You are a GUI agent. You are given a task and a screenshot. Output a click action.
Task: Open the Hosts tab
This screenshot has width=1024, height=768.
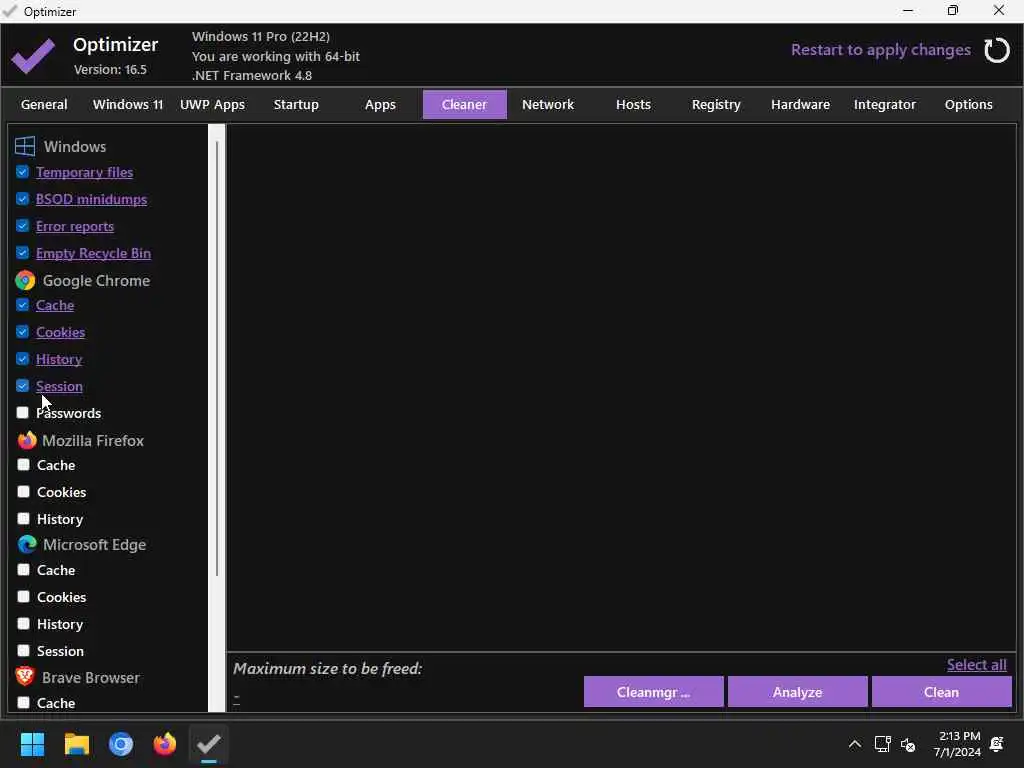[x=633, y=104]
